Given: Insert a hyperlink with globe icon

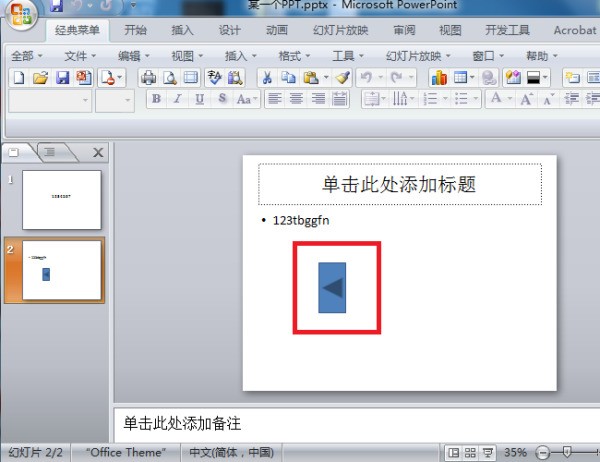Looking at the screenshot, I should (x=489, y=78).
